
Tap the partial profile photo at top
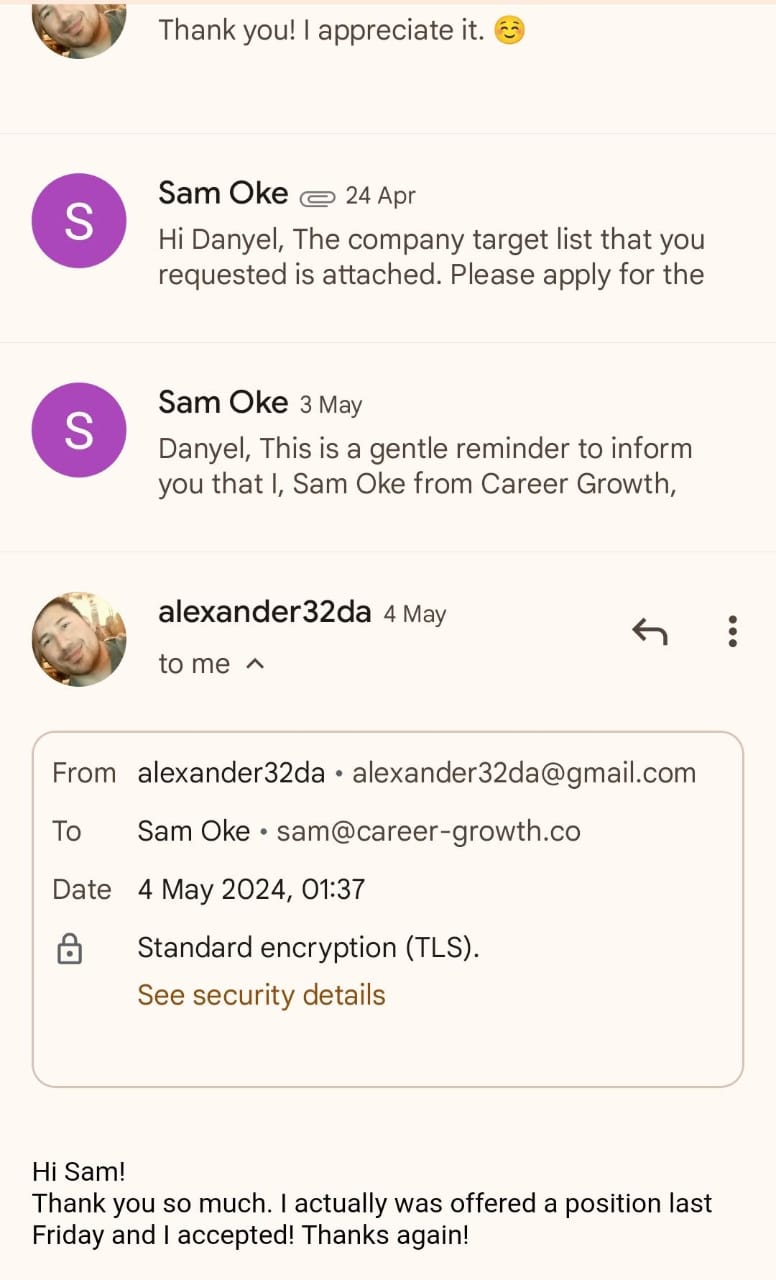79,25
